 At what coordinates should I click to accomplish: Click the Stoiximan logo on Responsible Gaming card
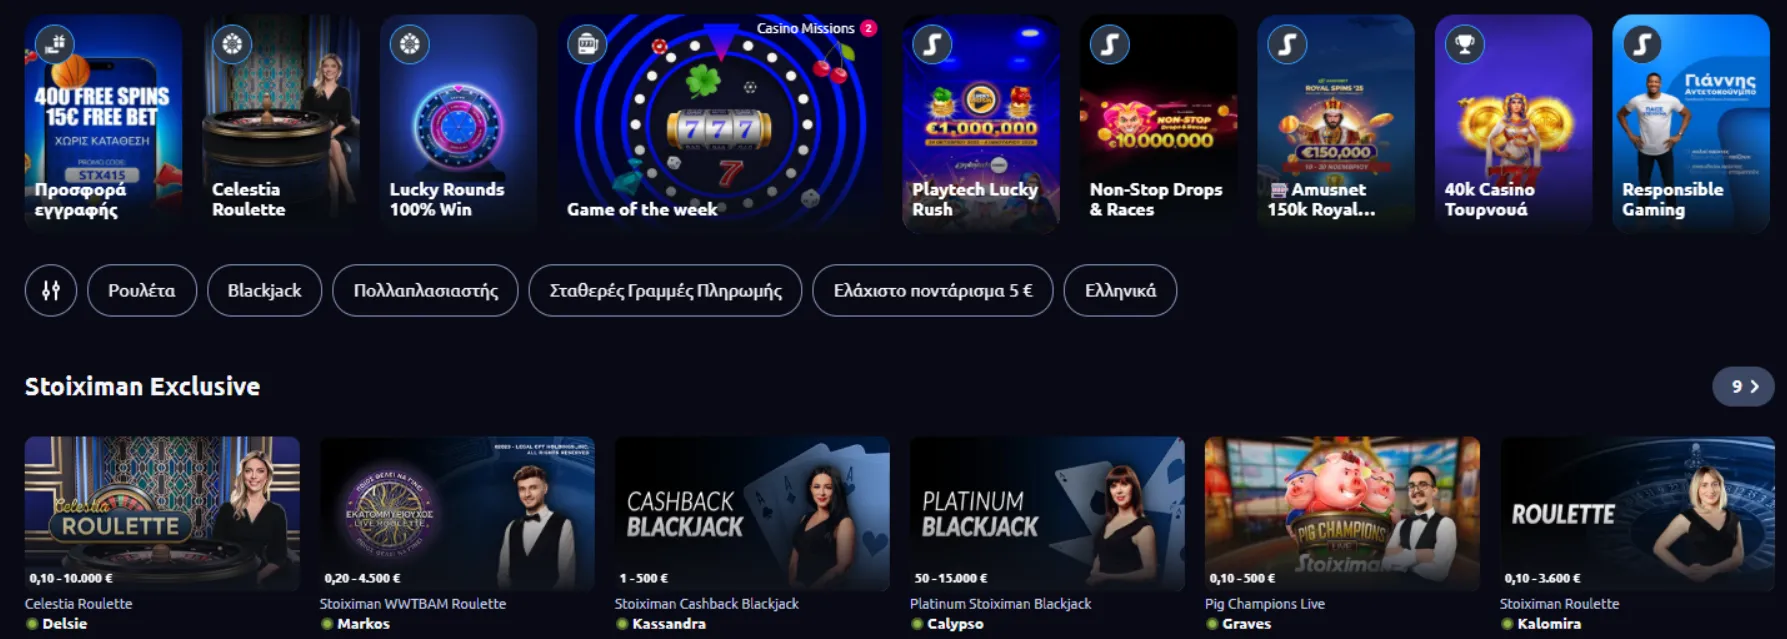(1642, 44)
